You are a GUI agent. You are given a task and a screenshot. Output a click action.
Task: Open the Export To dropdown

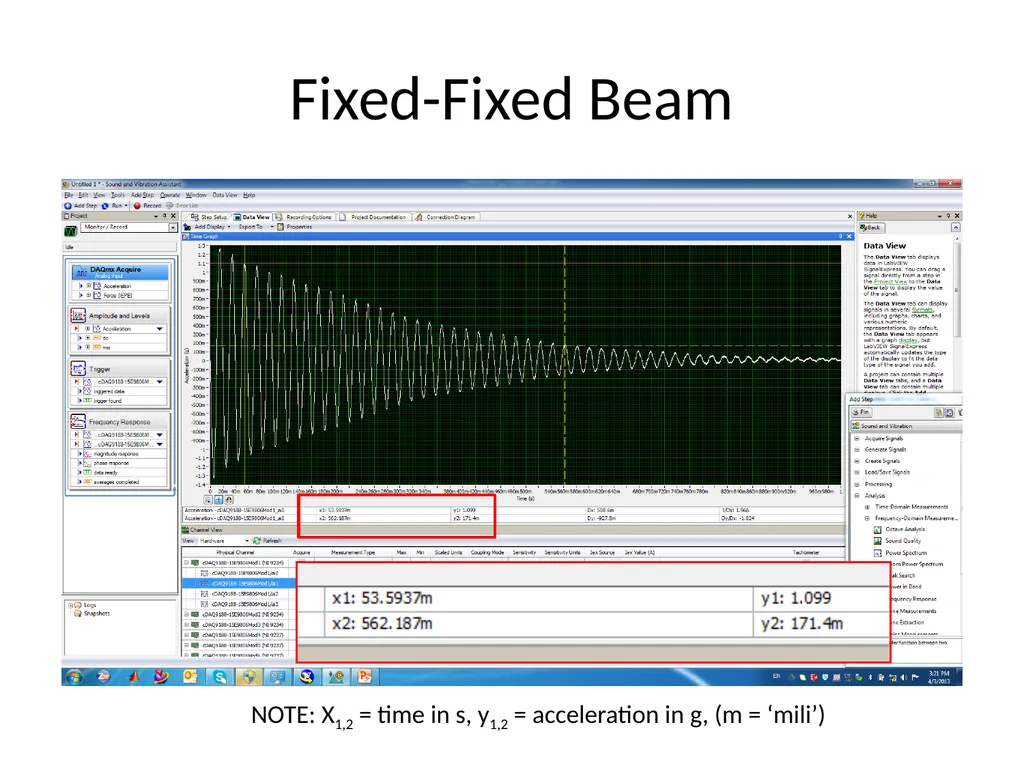point(272,227)
